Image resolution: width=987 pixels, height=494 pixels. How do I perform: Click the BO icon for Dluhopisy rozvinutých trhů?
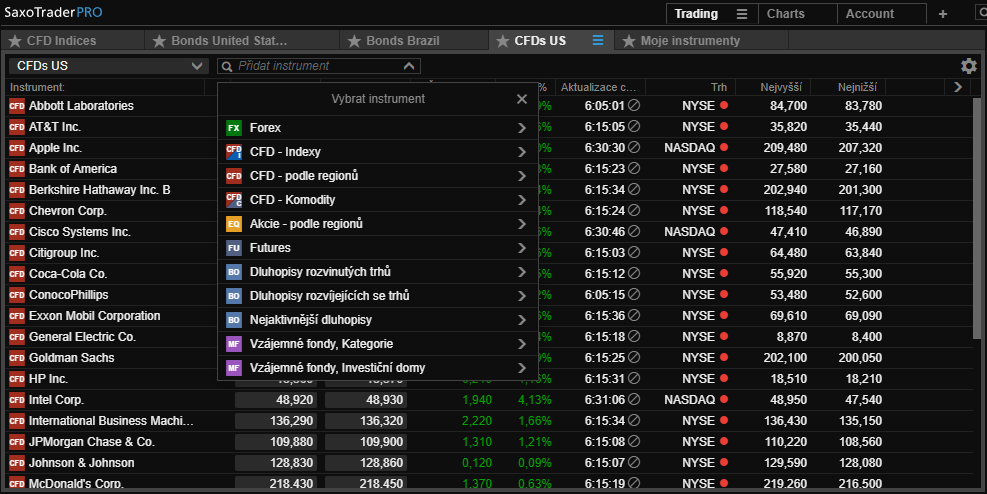coord(234,272)
